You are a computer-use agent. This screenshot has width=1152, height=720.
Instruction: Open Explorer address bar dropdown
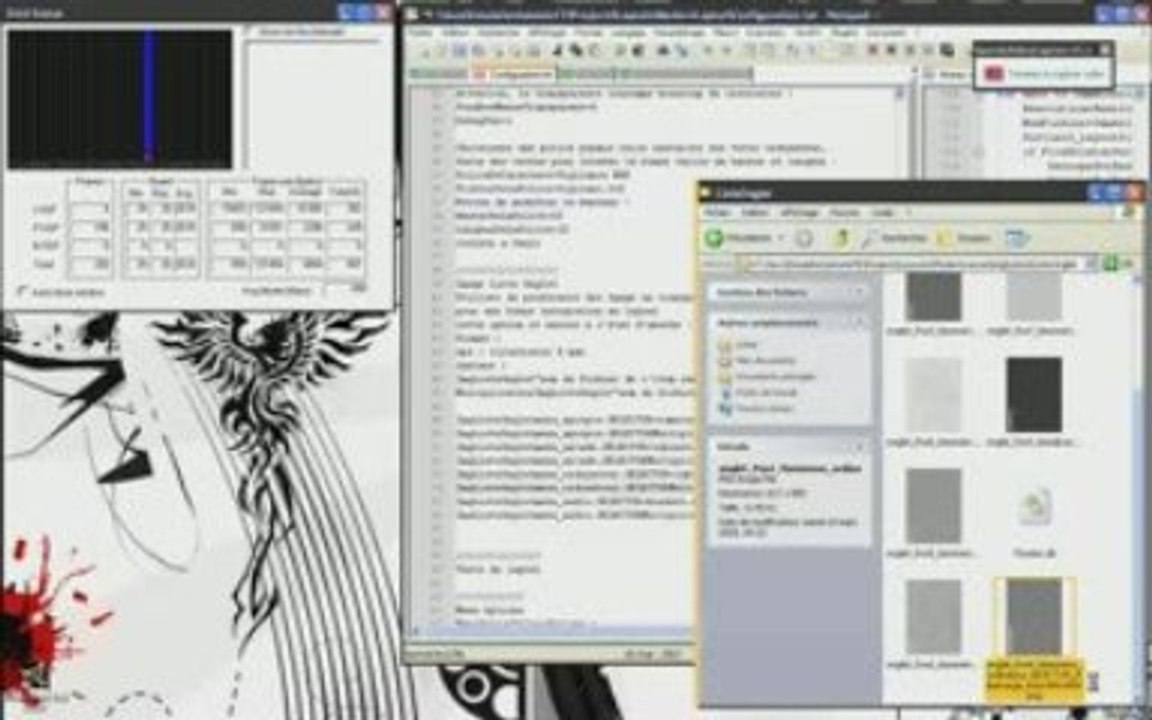[x=1092, y=262]
